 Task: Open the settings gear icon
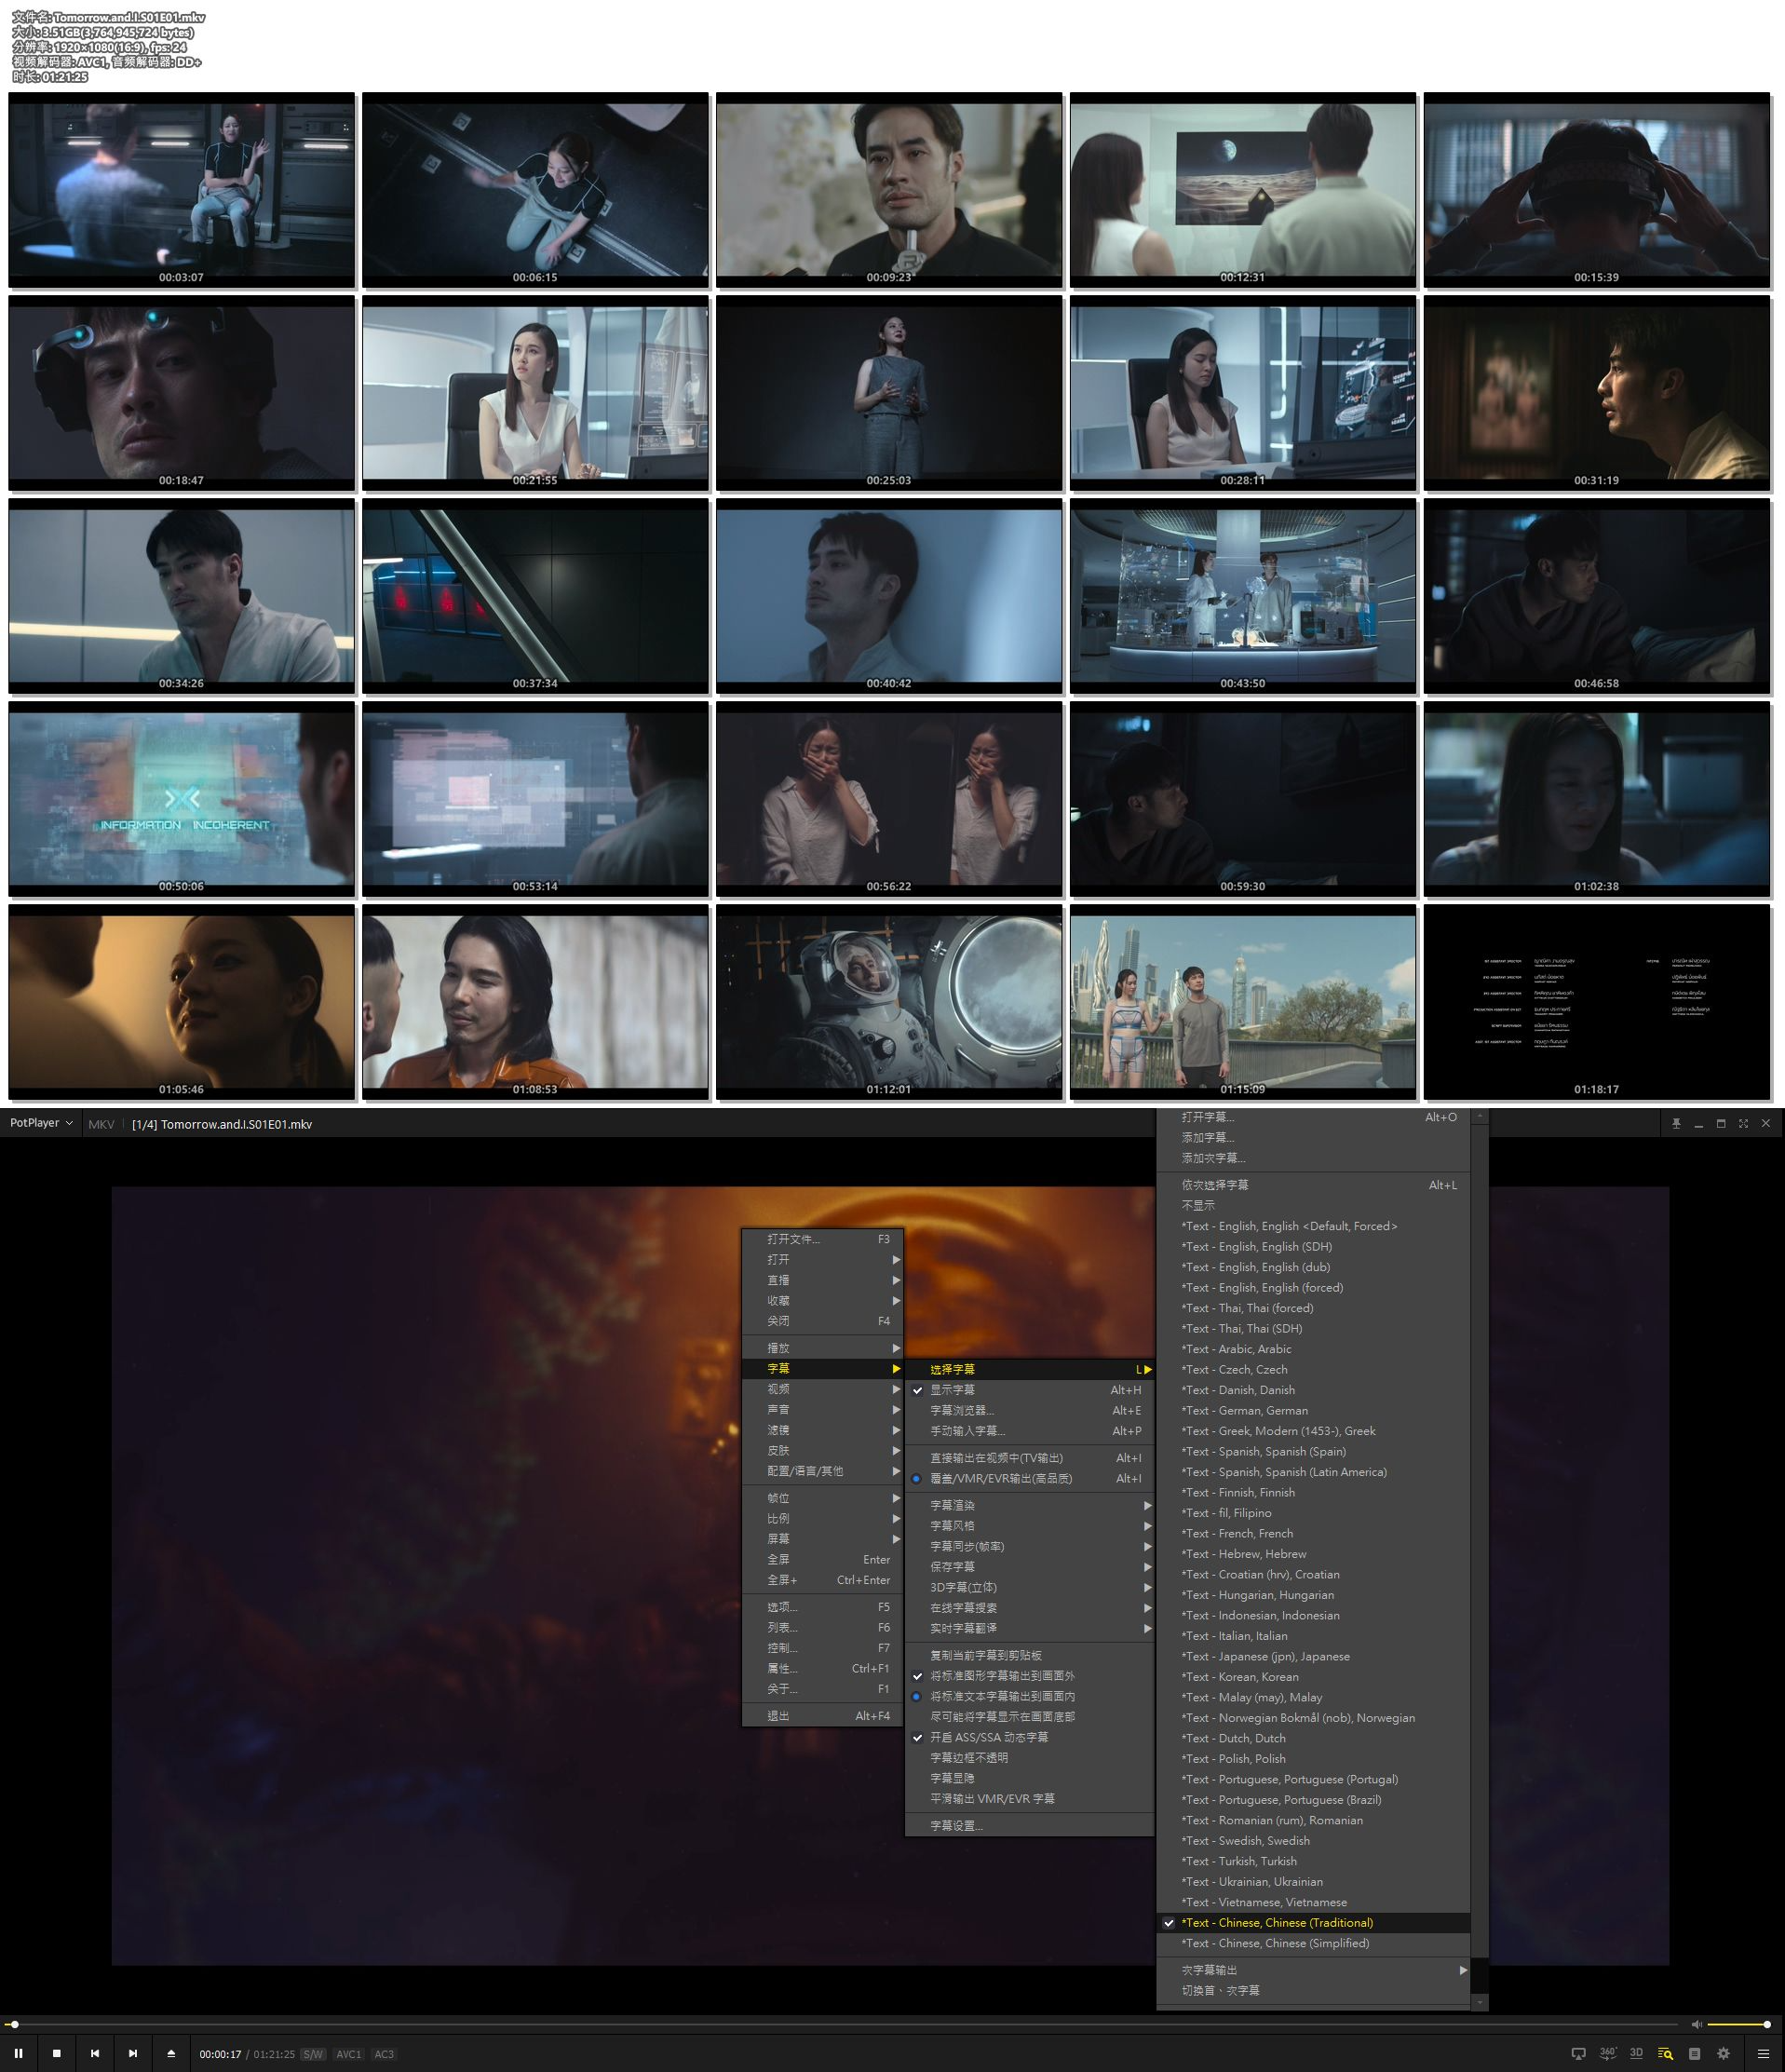coord(1723,2053)
